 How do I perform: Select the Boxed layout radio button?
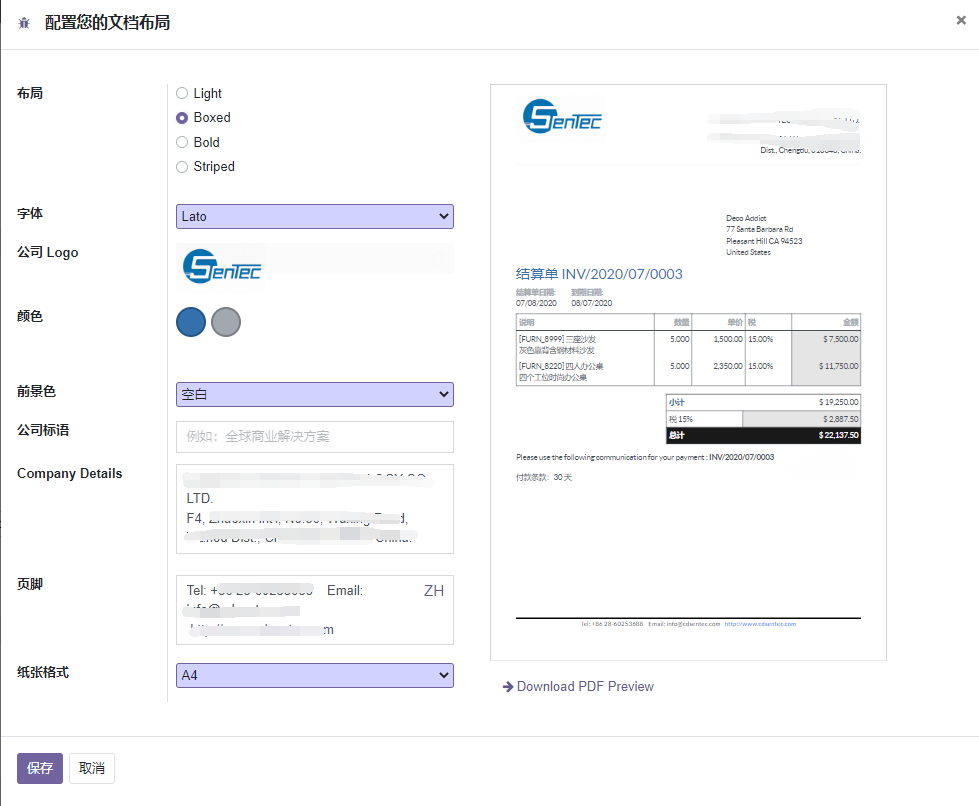click(x=182, y=117)
